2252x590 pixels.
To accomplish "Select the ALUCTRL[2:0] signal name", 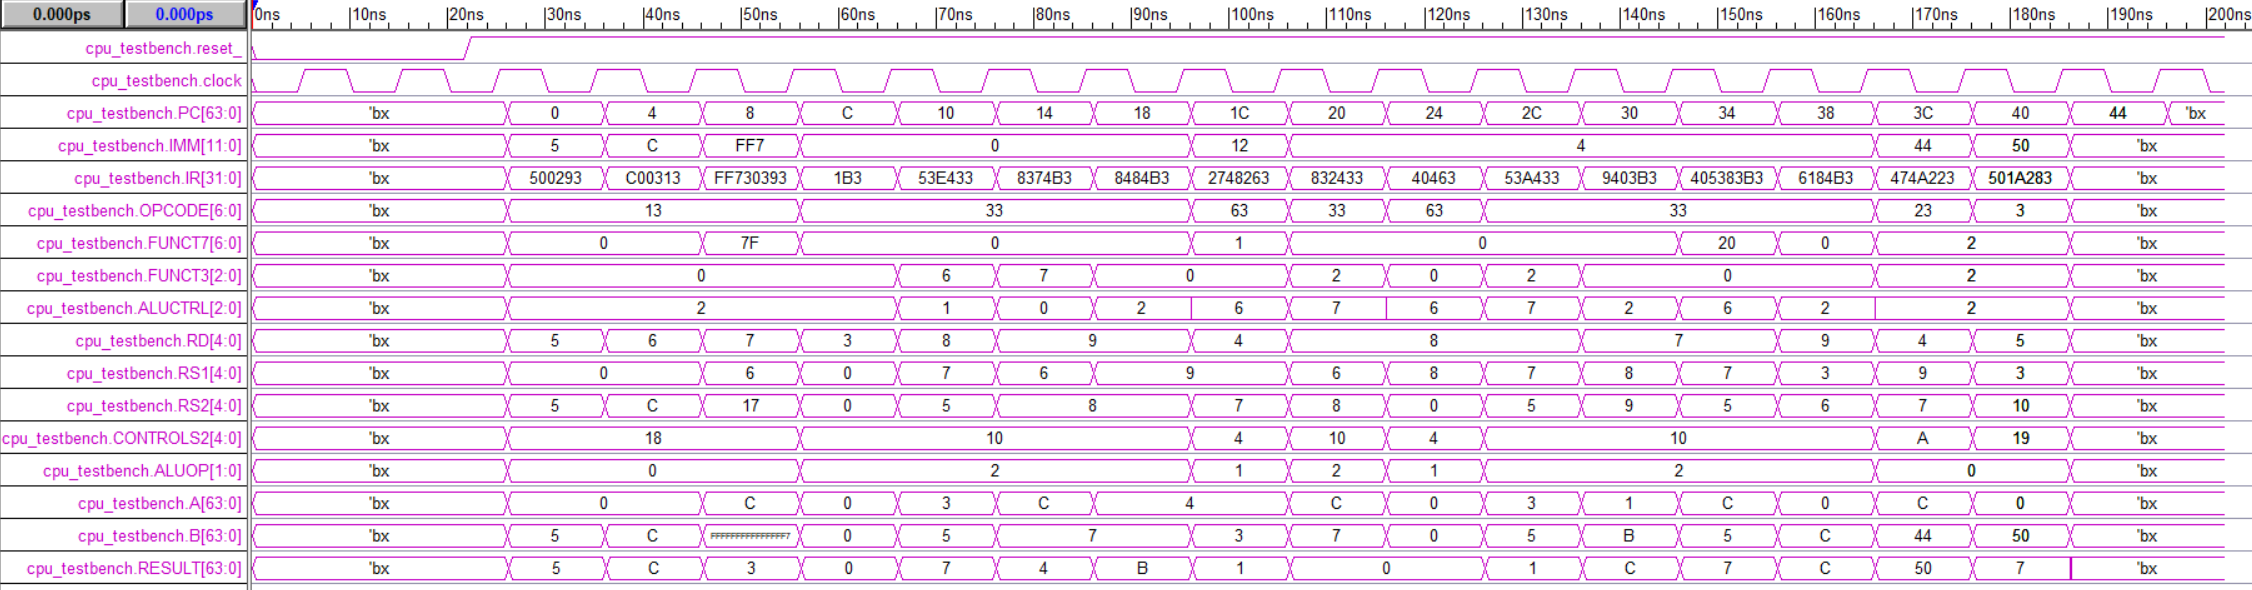I will [134, 308].
